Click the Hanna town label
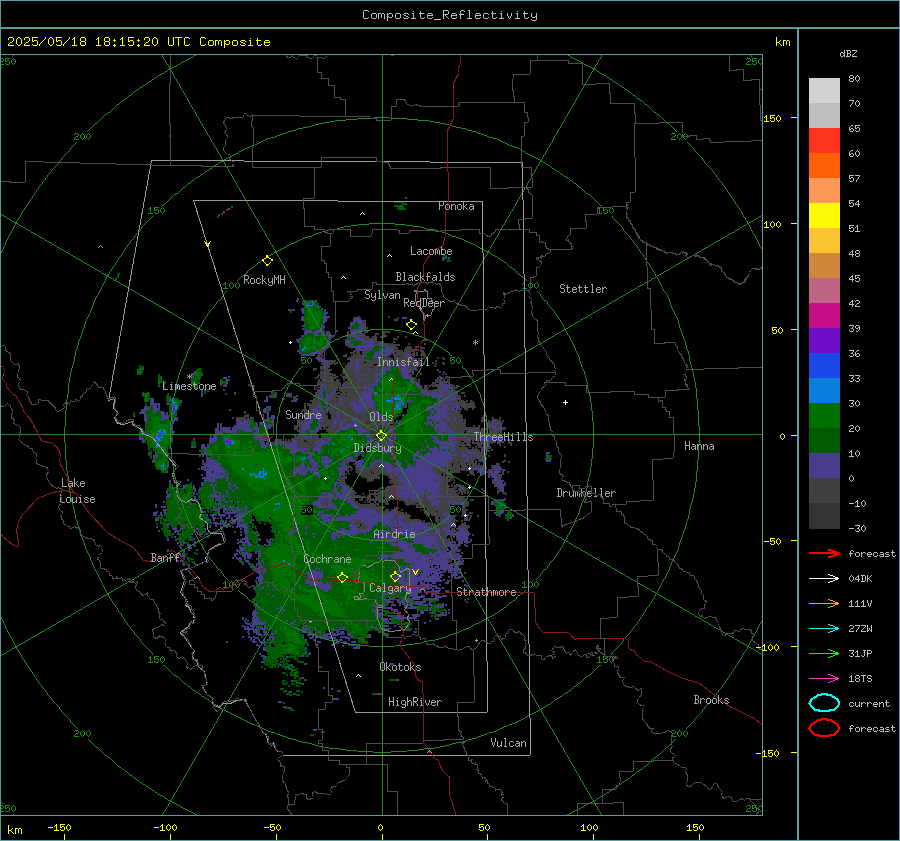 click(699, 446)
